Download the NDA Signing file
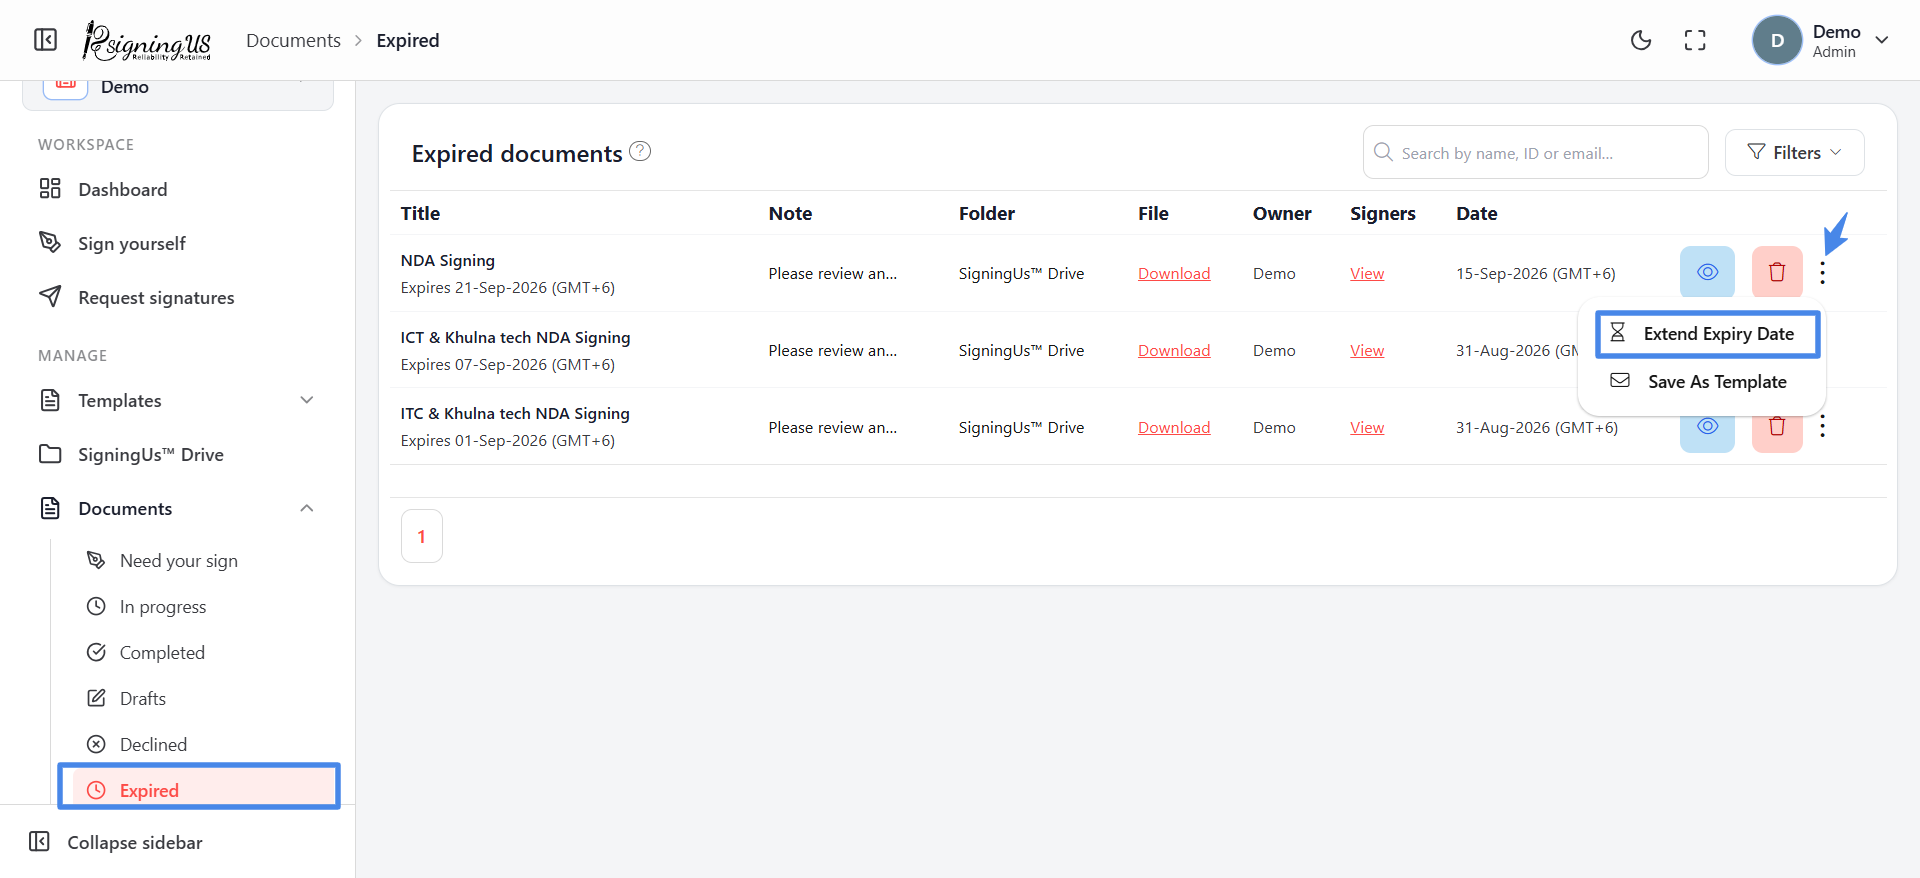Viewport: 1920px width, 878px height. pos(1174,273)
